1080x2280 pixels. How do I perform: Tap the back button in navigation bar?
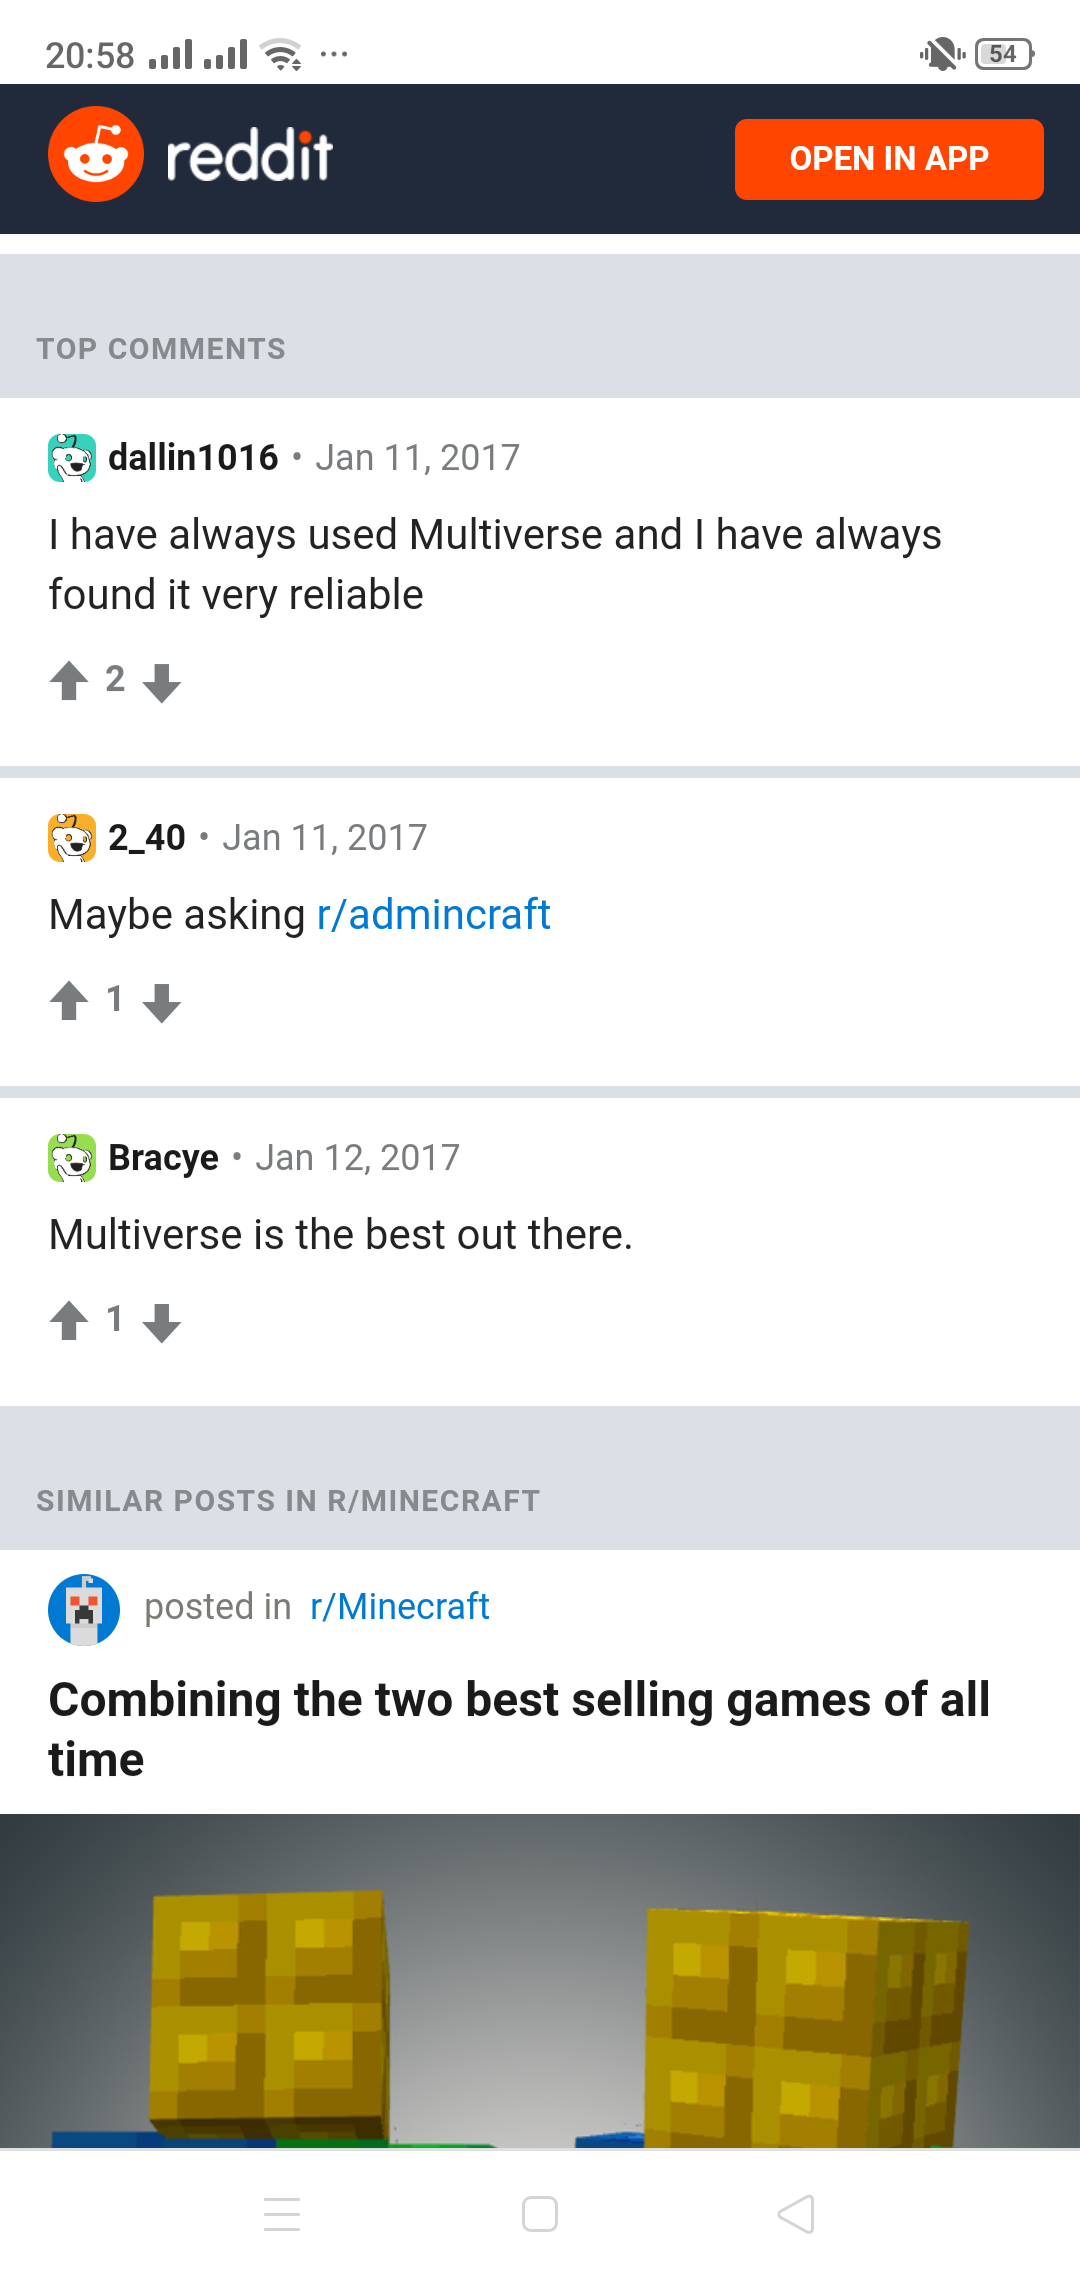coord(795,2212)
